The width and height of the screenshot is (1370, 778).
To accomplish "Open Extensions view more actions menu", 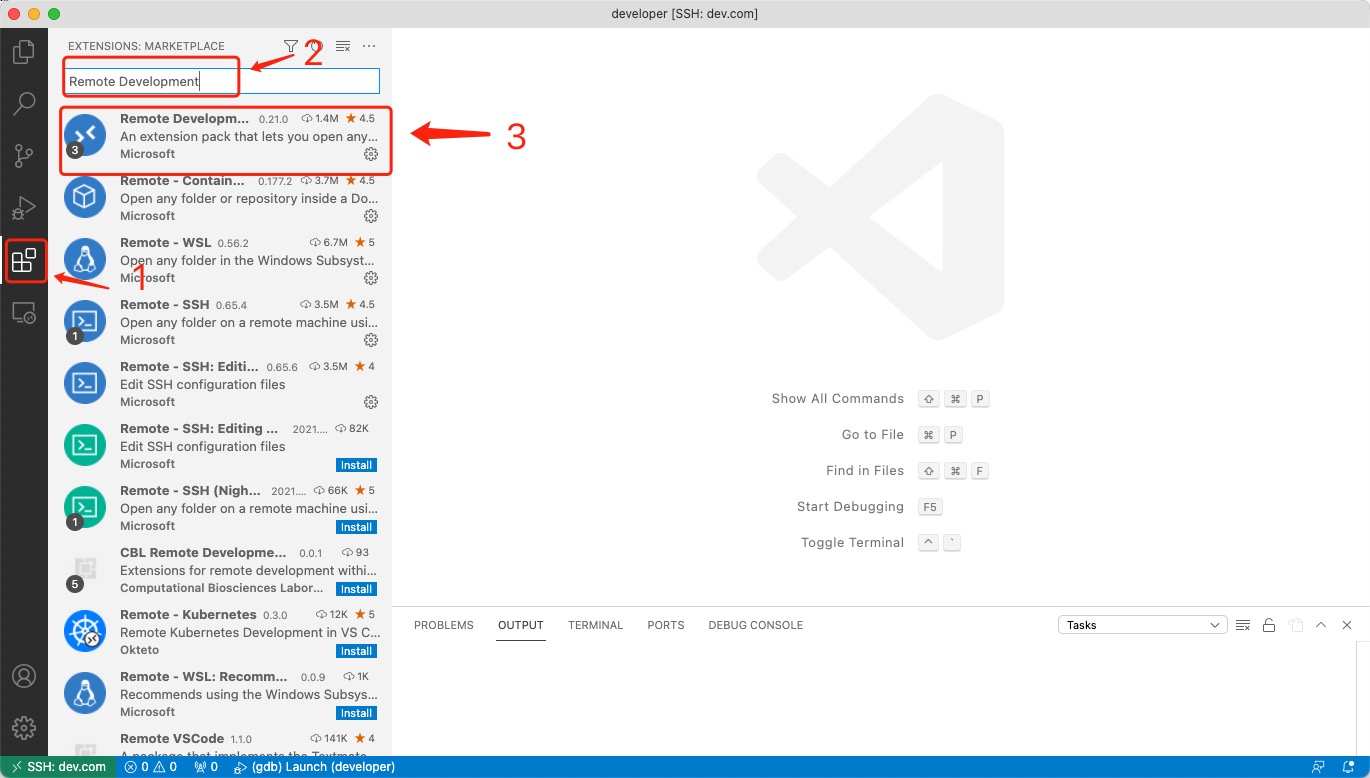I will [369, 46].
